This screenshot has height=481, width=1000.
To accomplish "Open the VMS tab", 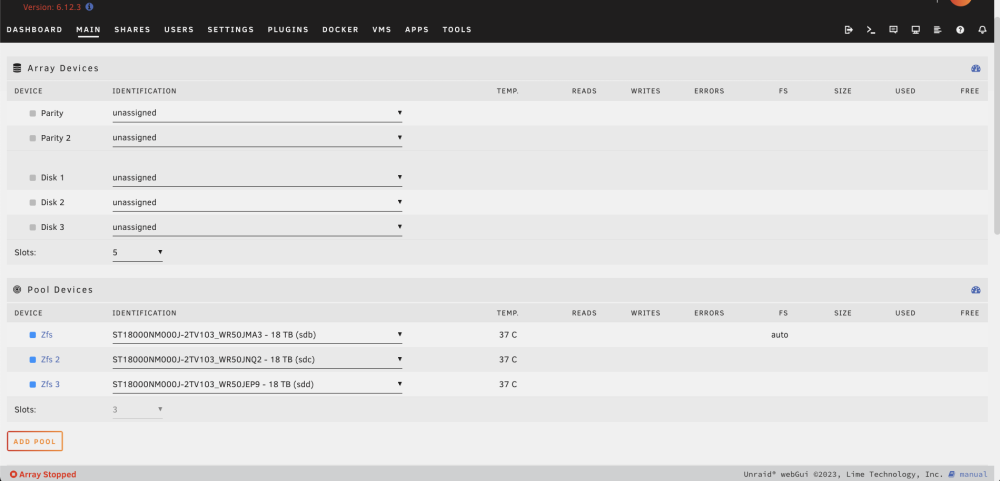I will [x=381, y=29].
